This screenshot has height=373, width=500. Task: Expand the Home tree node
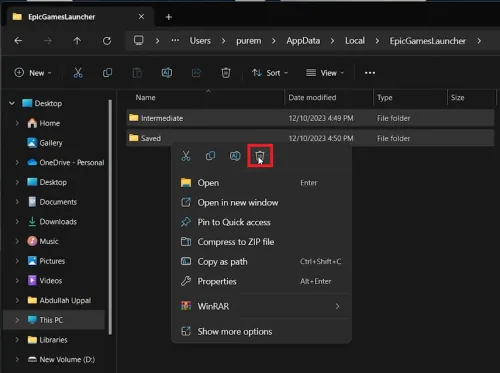pos(17,123)
